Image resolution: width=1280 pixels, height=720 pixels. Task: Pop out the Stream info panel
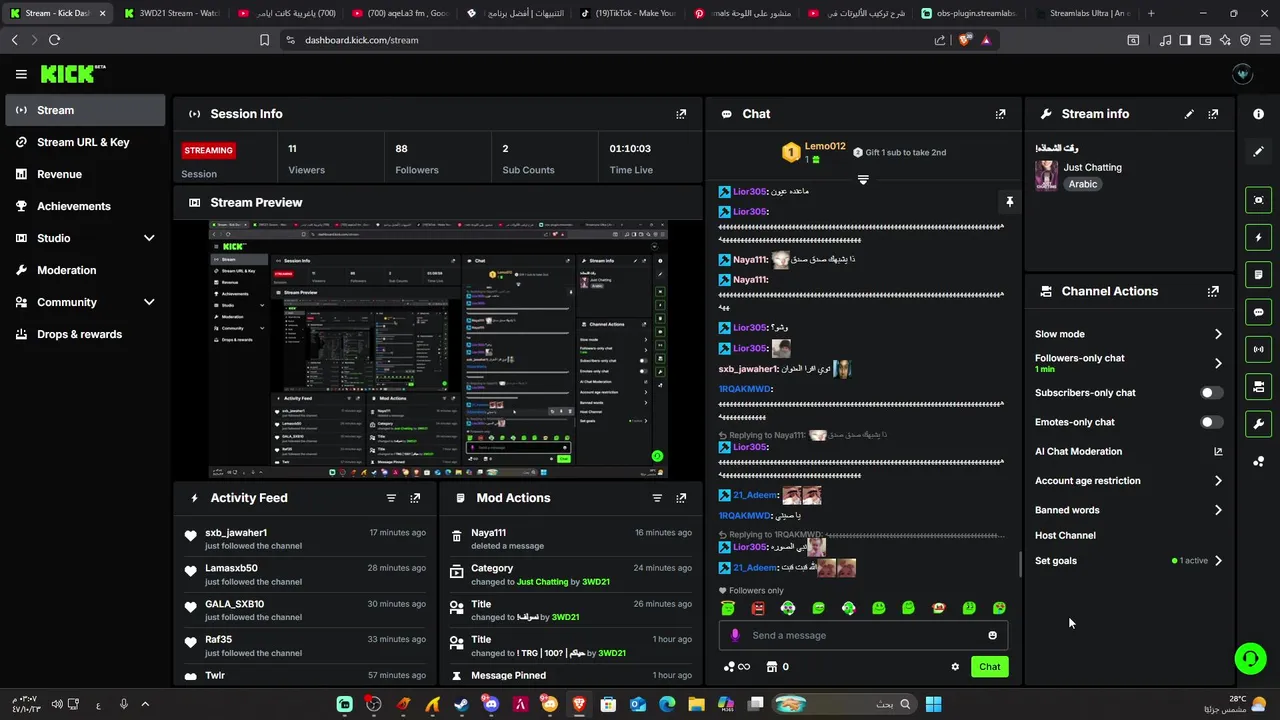click(x=1213, y=114)
